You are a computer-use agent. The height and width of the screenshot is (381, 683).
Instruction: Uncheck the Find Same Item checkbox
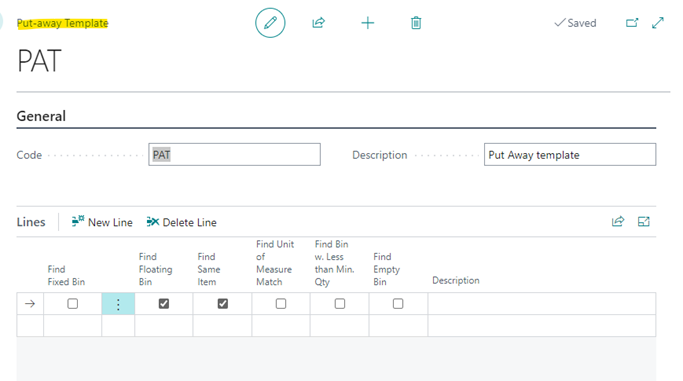point(223,303)
